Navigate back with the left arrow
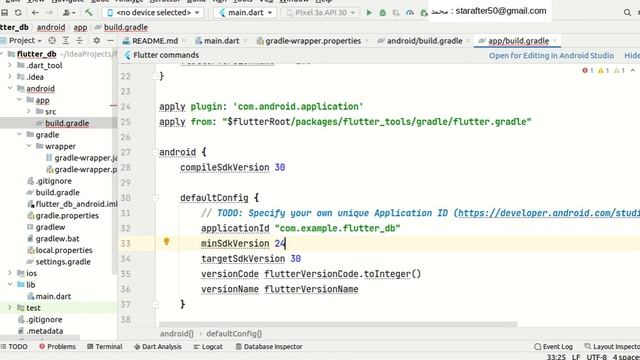Screen dimensions: 640x360 click(35, 13)
